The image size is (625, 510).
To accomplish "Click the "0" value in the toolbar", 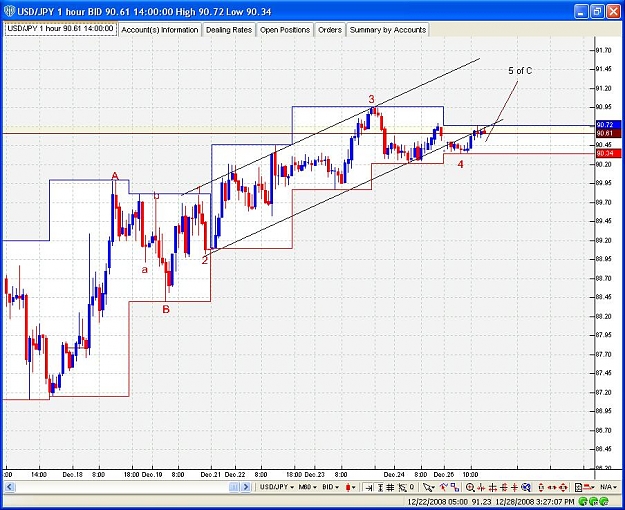I will [412, 487].
